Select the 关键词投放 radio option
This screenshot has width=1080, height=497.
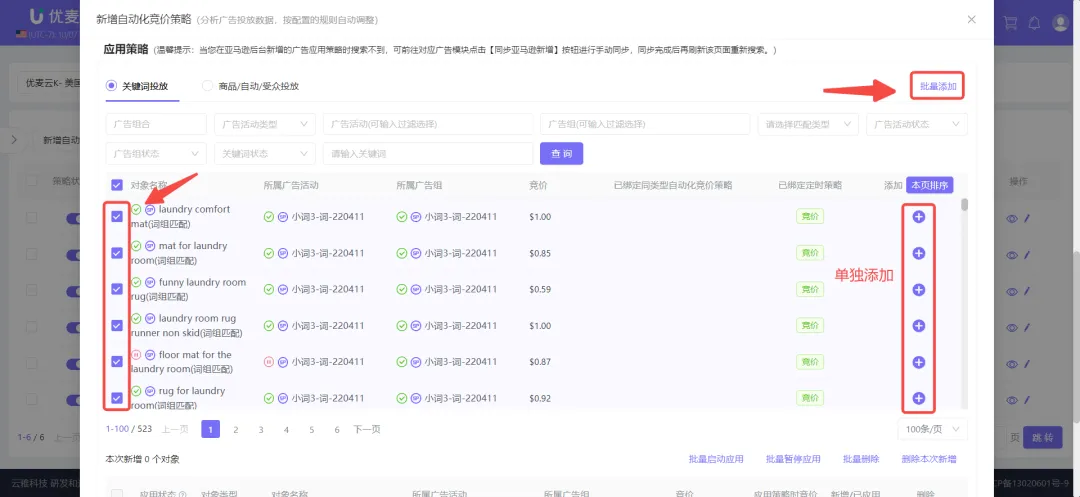(x=111, y=86)
